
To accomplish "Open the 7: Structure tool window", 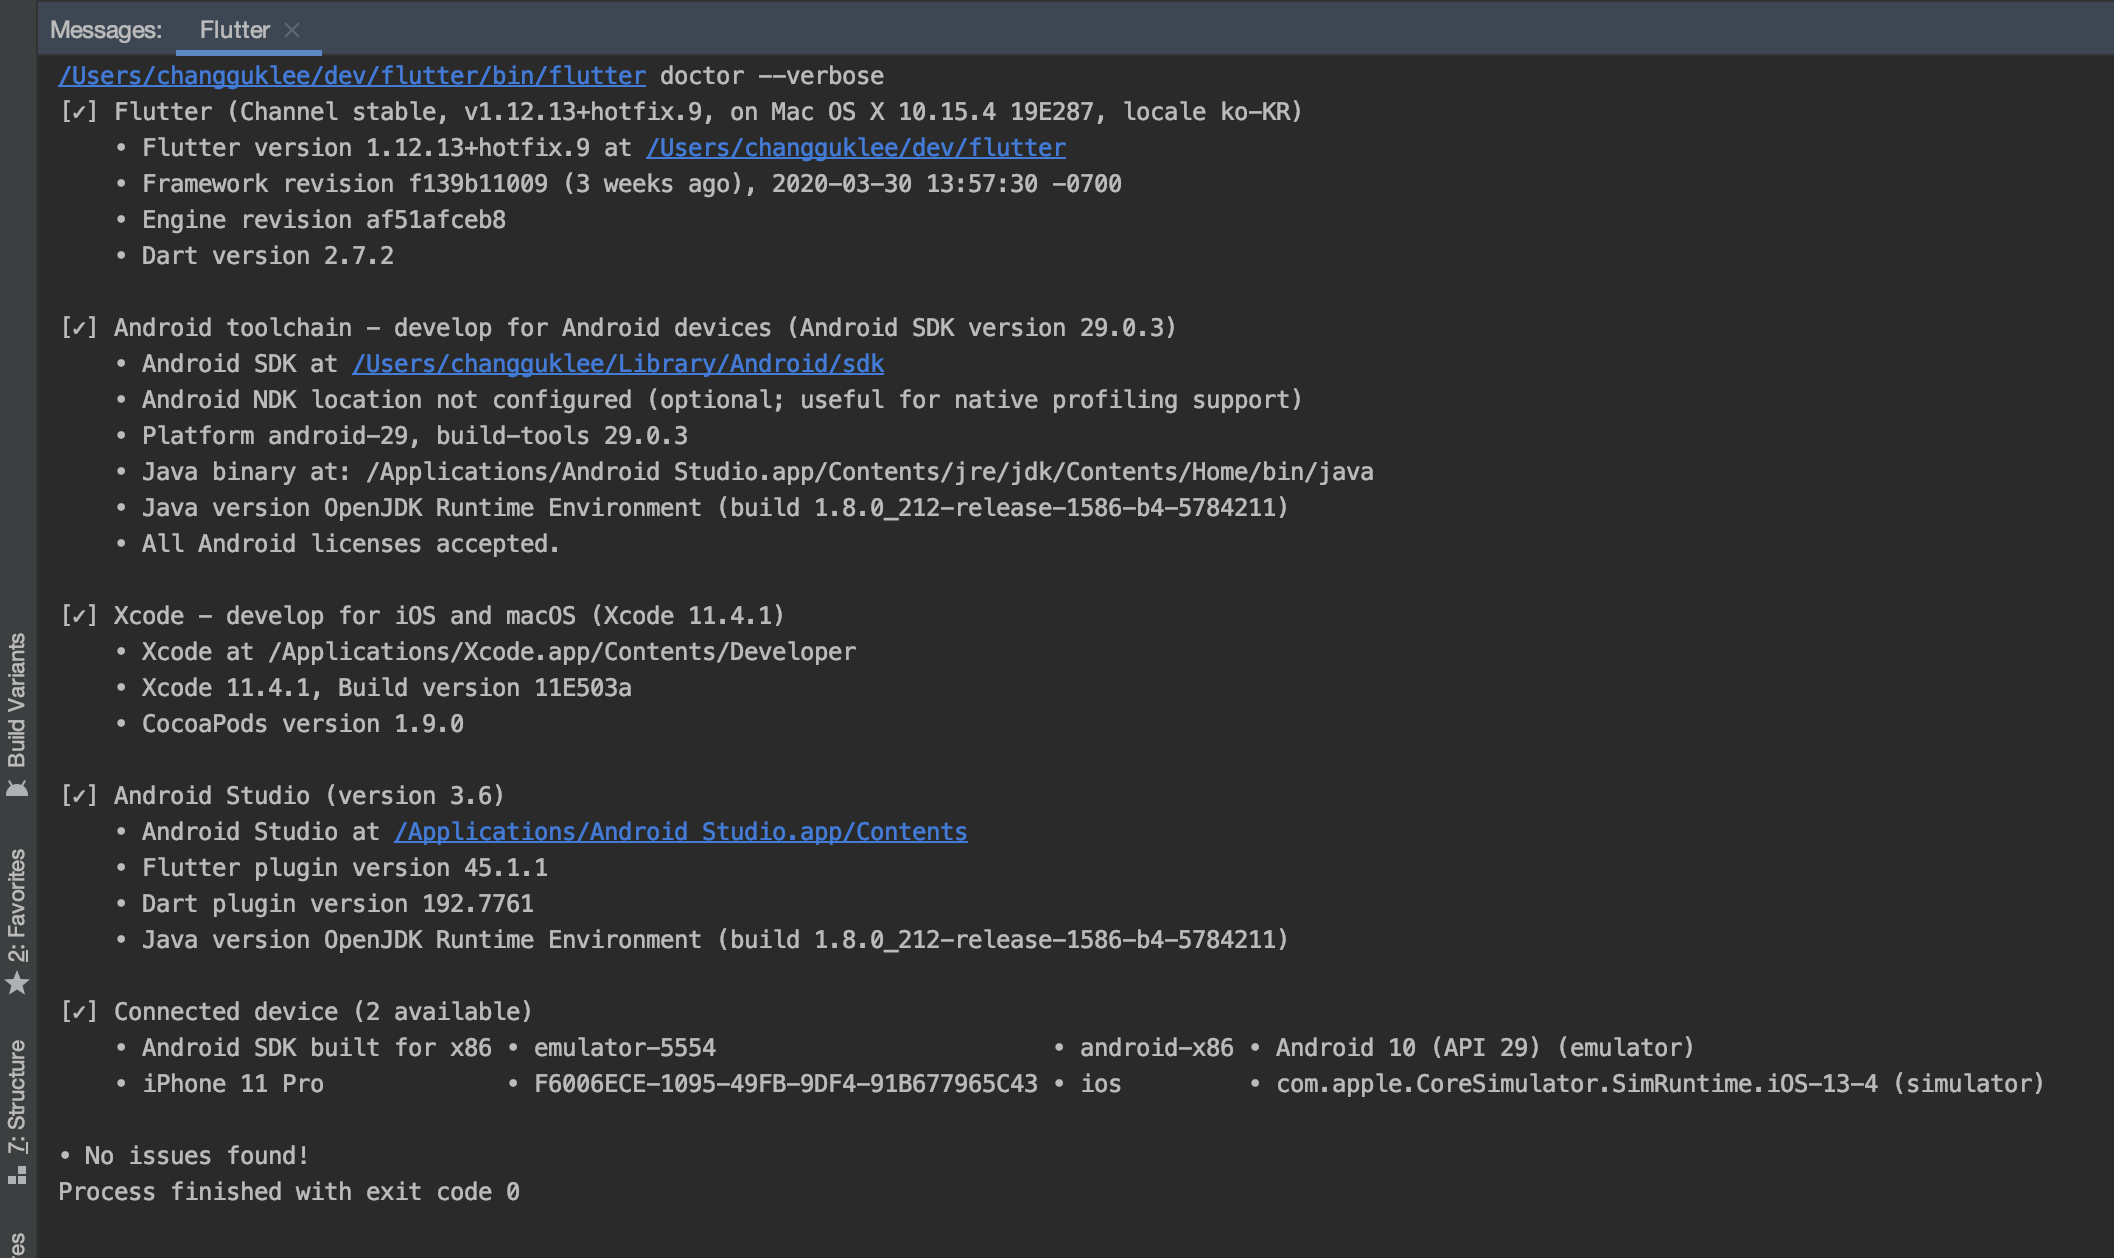I will coord(17,1096).
